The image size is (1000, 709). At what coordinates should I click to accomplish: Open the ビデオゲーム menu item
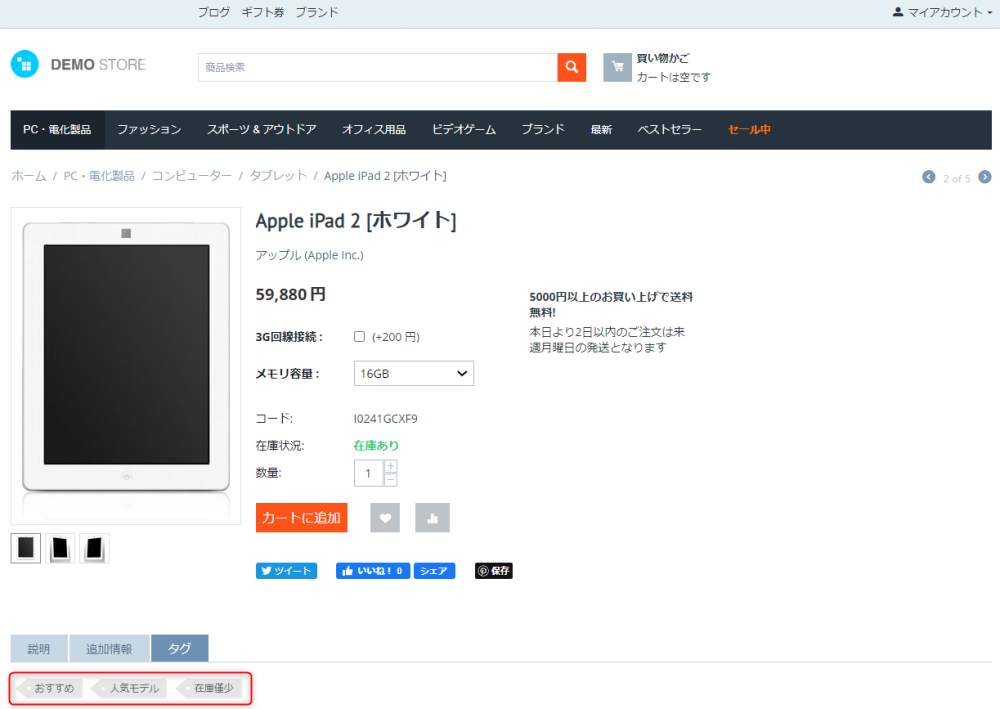point(464,129)
